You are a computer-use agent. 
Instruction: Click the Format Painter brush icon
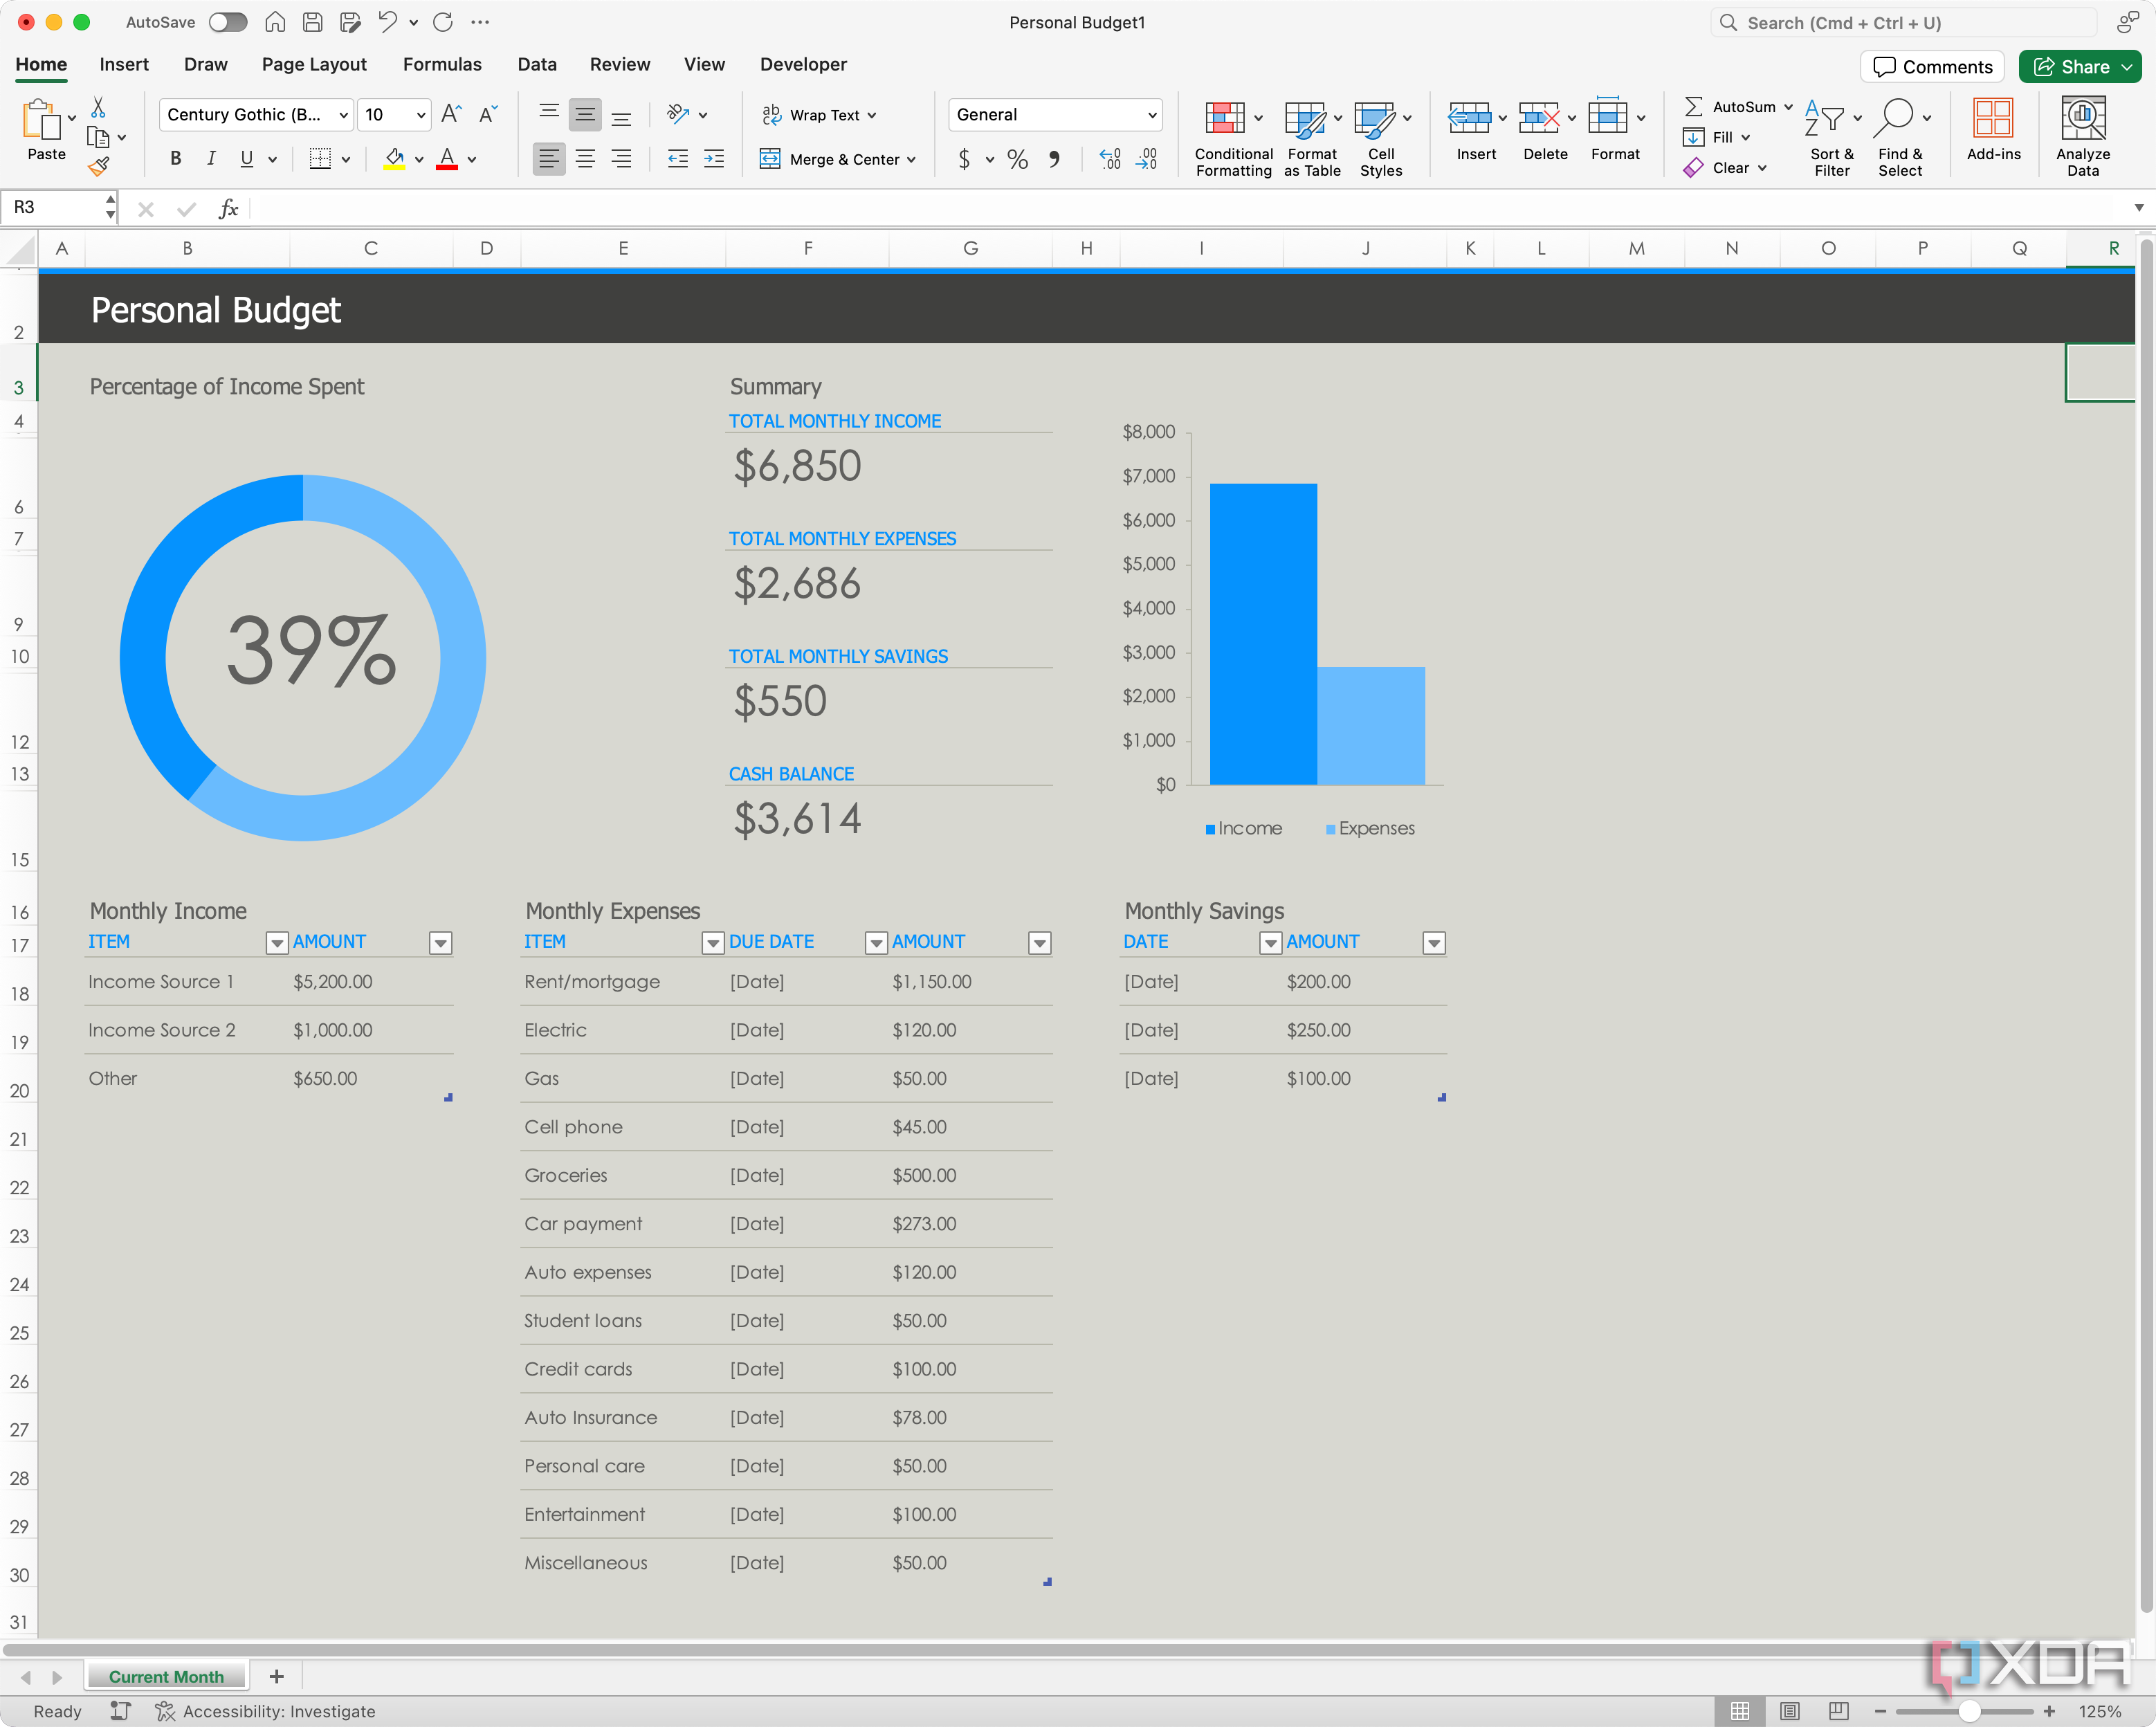tap(98, 167)
